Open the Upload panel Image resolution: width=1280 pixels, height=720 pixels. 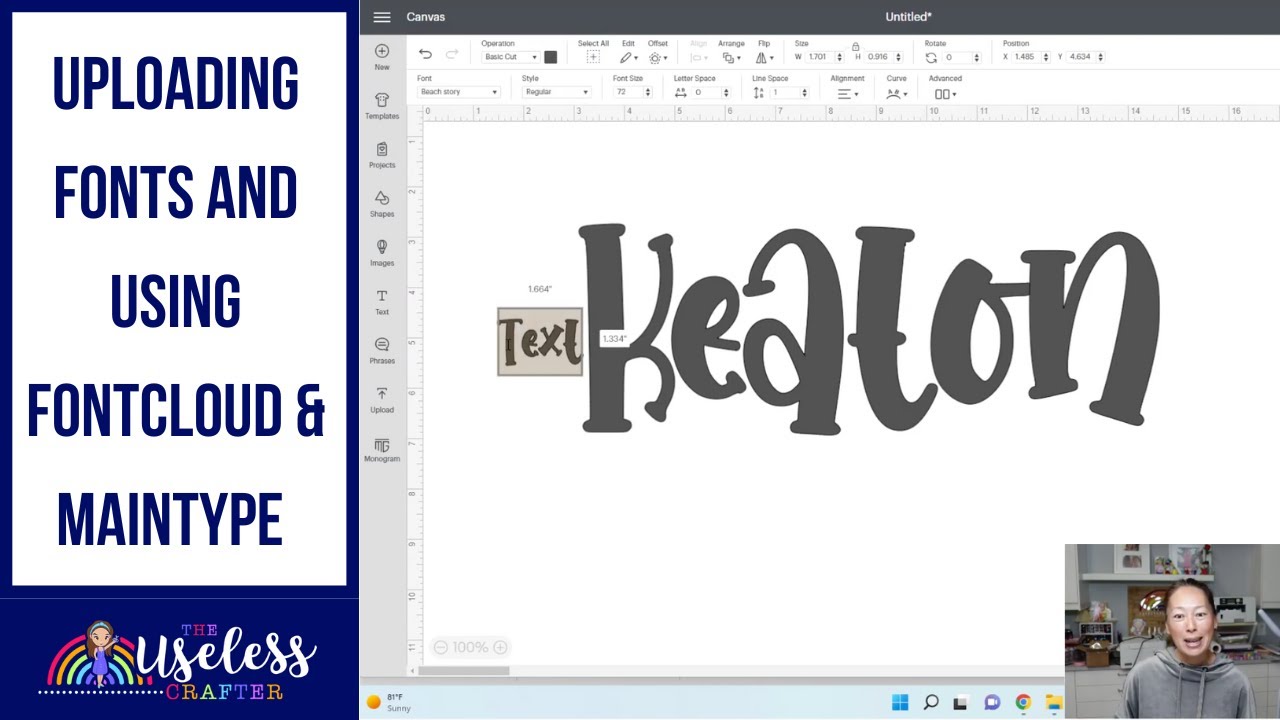tap(382, 400)
